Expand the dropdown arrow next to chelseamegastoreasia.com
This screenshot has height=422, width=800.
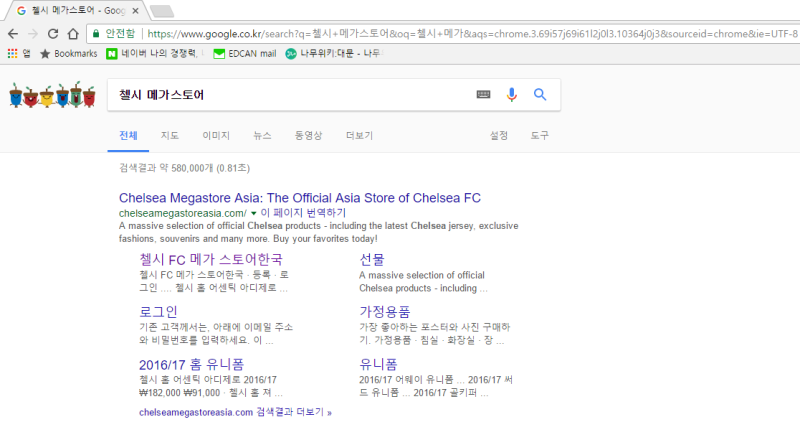coord(254,213)
